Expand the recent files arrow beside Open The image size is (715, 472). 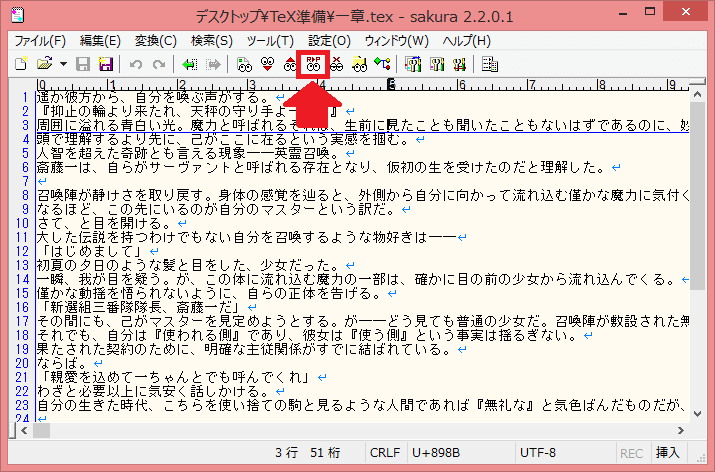coord(63,64)
